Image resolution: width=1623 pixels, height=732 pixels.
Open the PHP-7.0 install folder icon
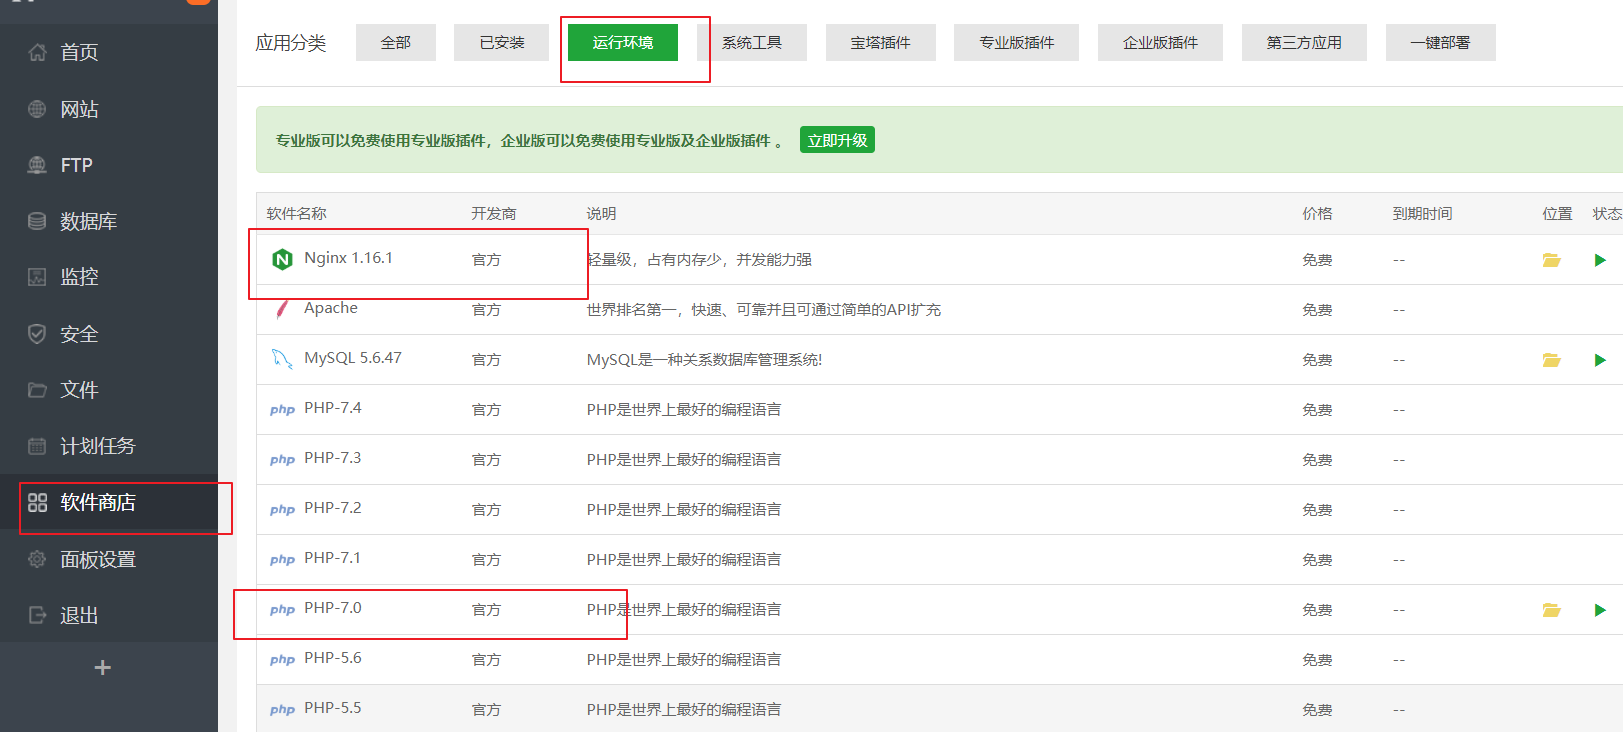pos(1551,610)
